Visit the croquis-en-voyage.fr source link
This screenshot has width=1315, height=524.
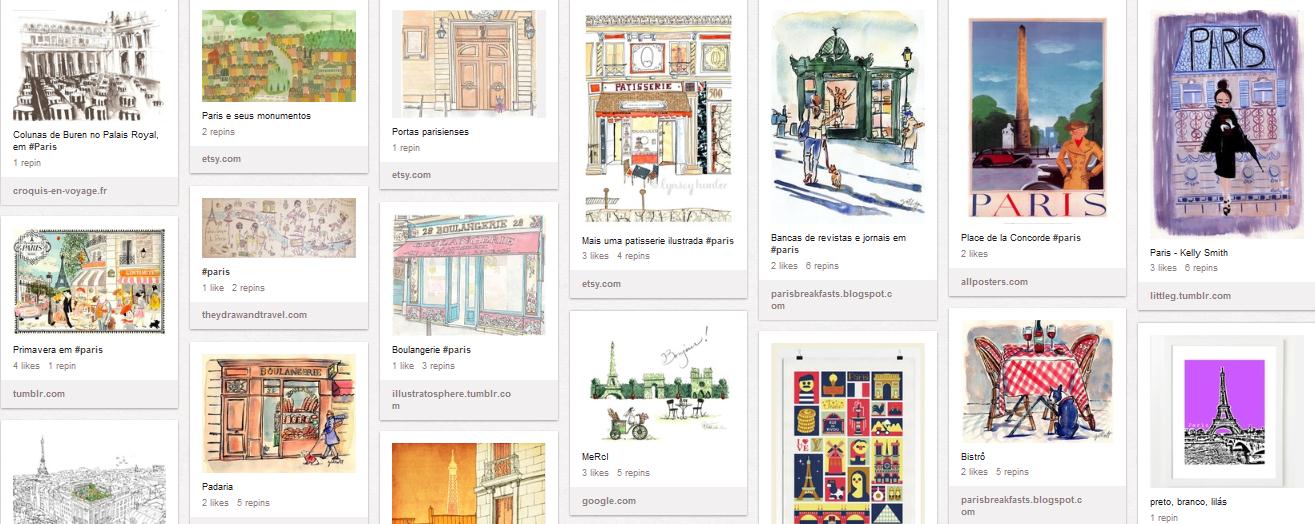[x=60, y=190]
